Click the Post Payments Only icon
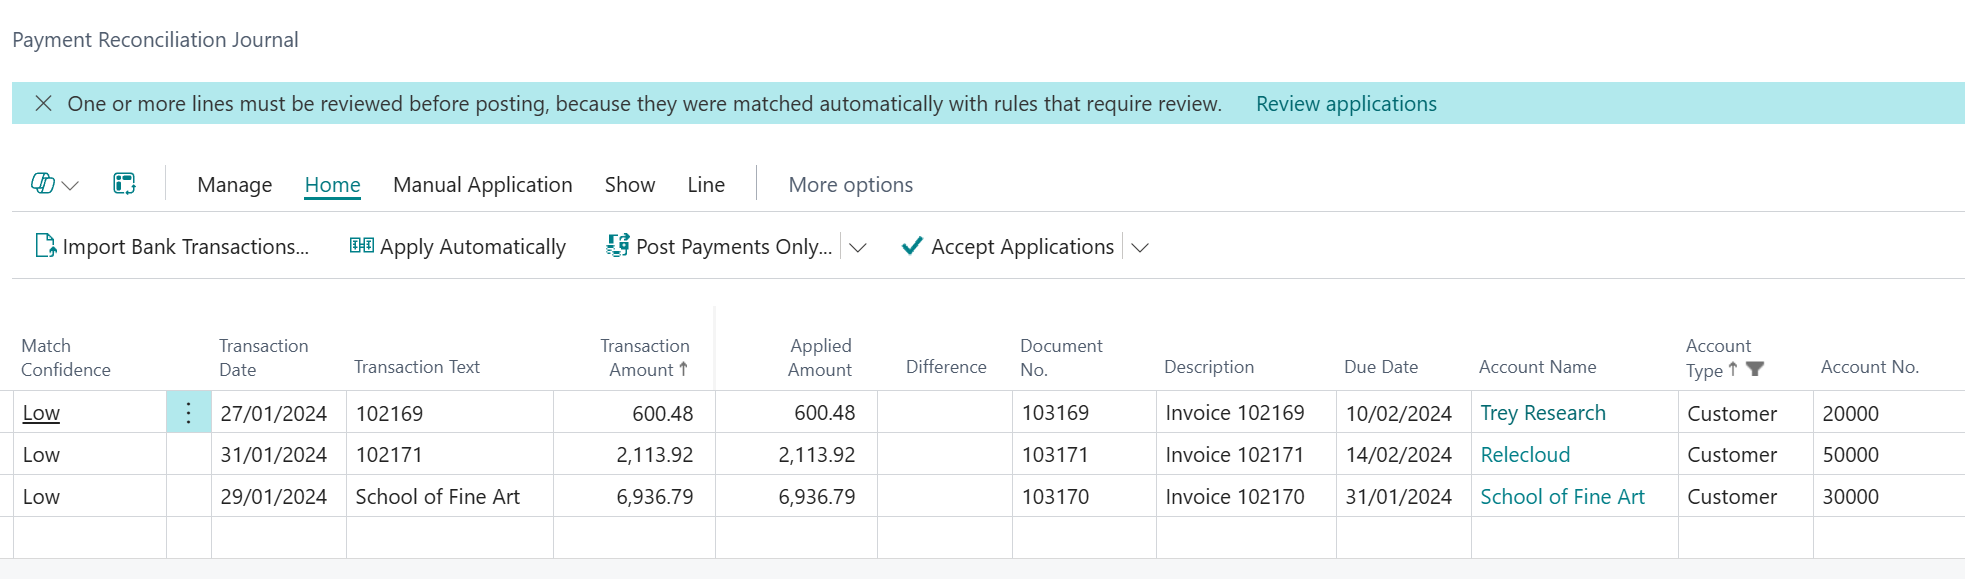This screenshot has width=1965, height=579. (x=618, y=246)
